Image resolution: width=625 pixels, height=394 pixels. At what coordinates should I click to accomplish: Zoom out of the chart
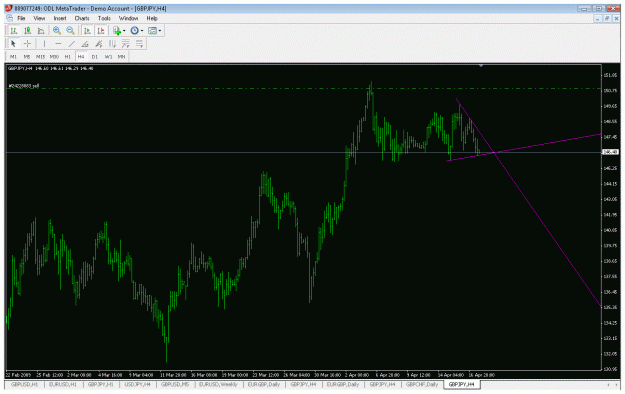click(71, 31)
